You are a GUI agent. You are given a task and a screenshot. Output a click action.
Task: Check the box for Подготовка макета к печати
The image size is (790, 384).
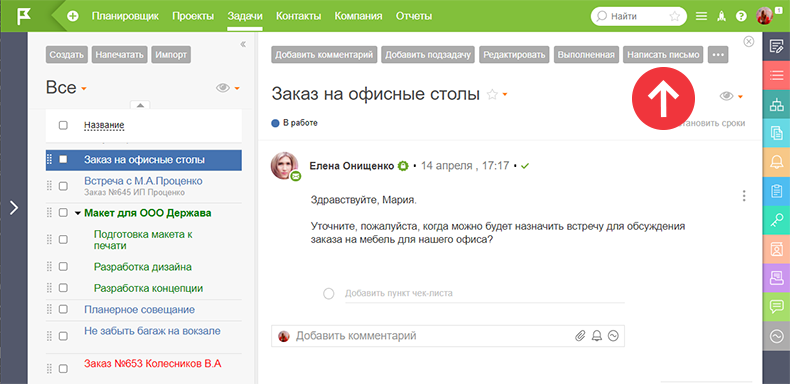coord(63,239)
